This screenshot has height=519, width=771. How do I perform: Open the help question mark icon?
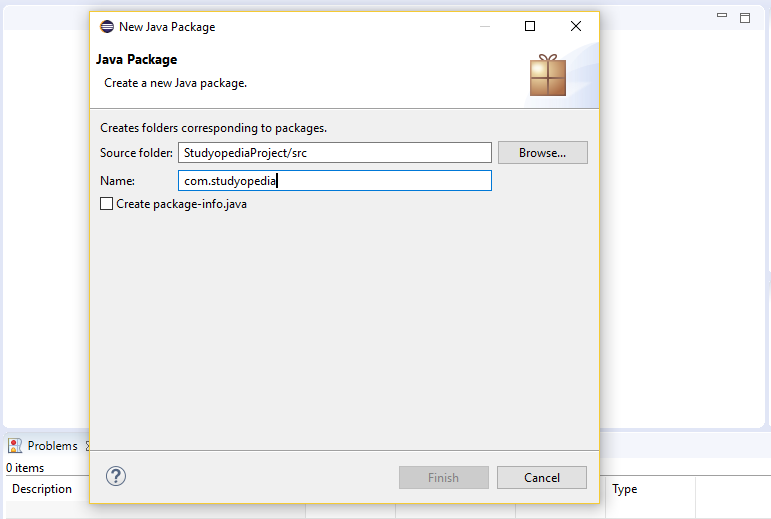[116, 476]
